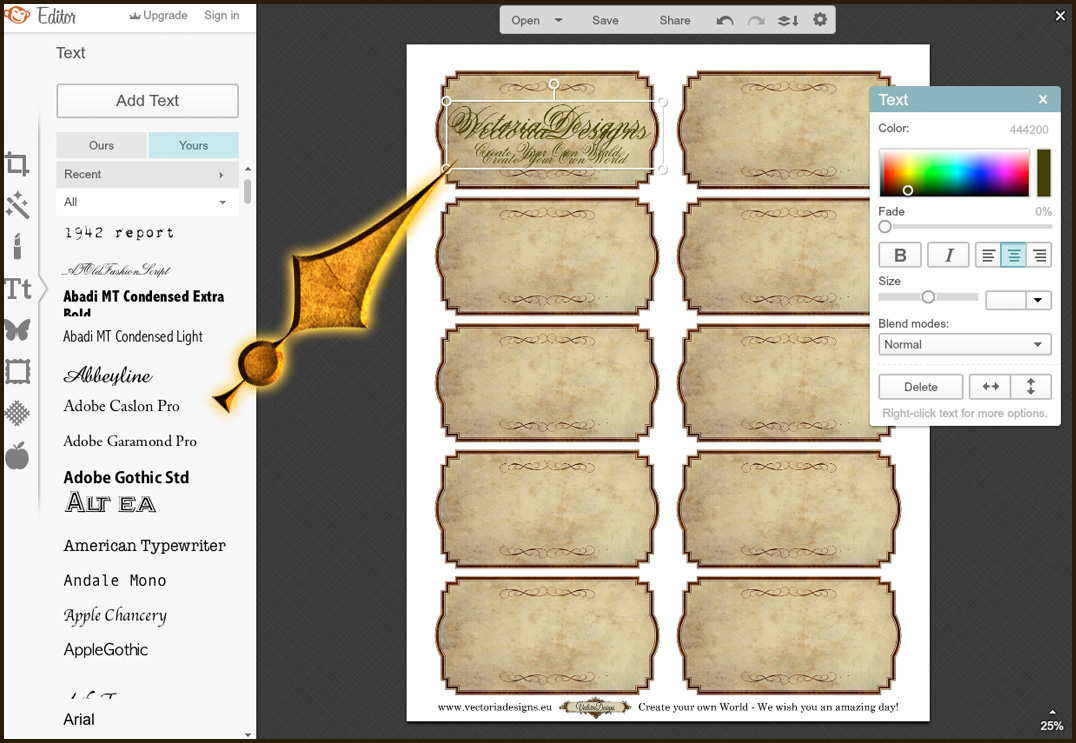Click the Sign in link
The width and height of the screenshot is (1076, 743).
pos(222,15)
